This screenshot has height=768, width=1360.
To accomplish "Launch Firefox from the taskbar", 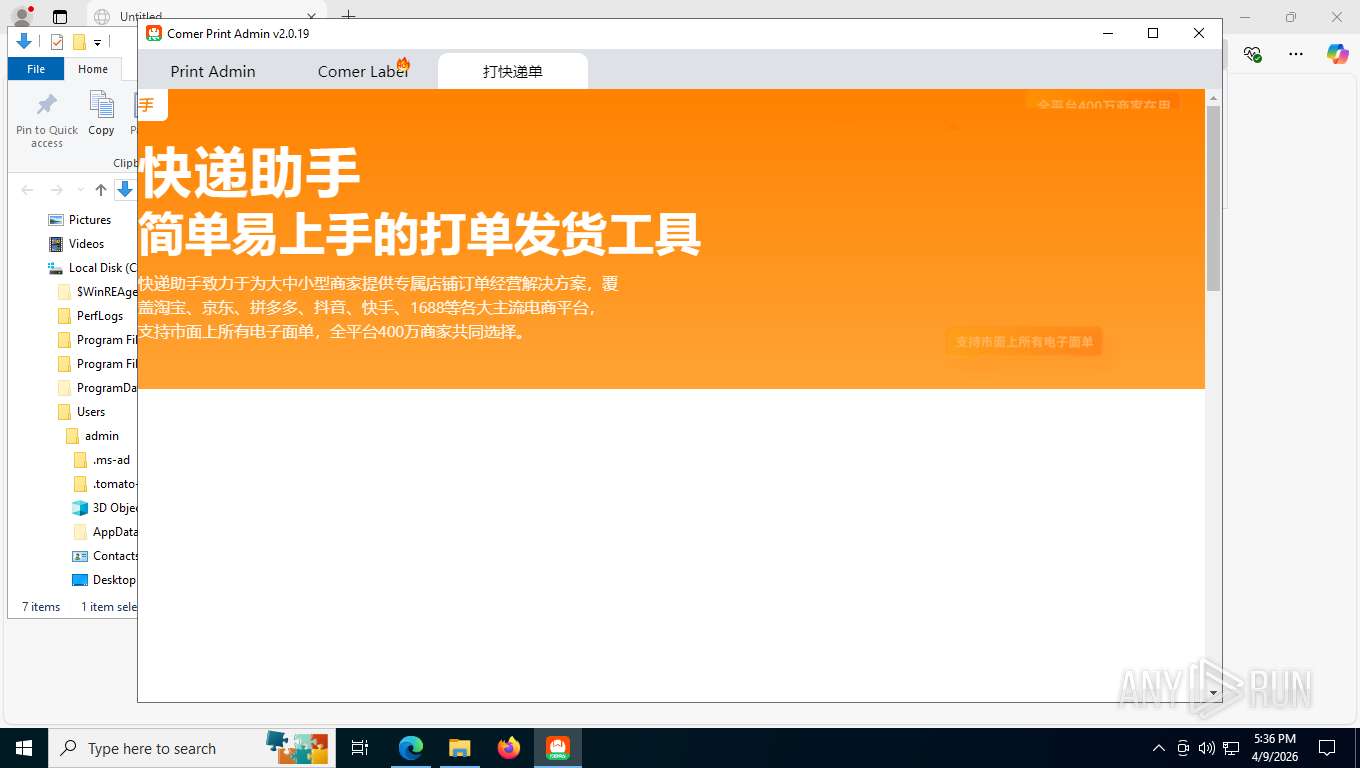I will (509, 748).
